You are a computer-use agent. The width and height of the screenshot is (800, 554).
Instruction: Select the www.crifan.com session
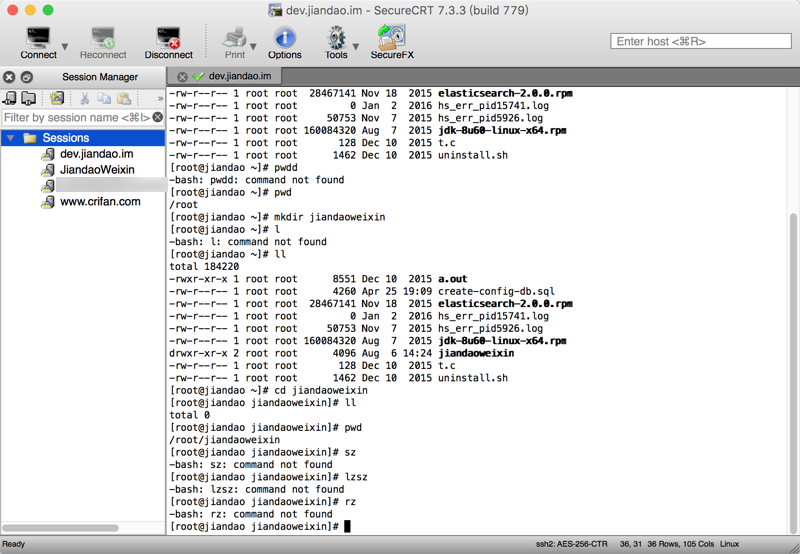(x=101, y=202)
